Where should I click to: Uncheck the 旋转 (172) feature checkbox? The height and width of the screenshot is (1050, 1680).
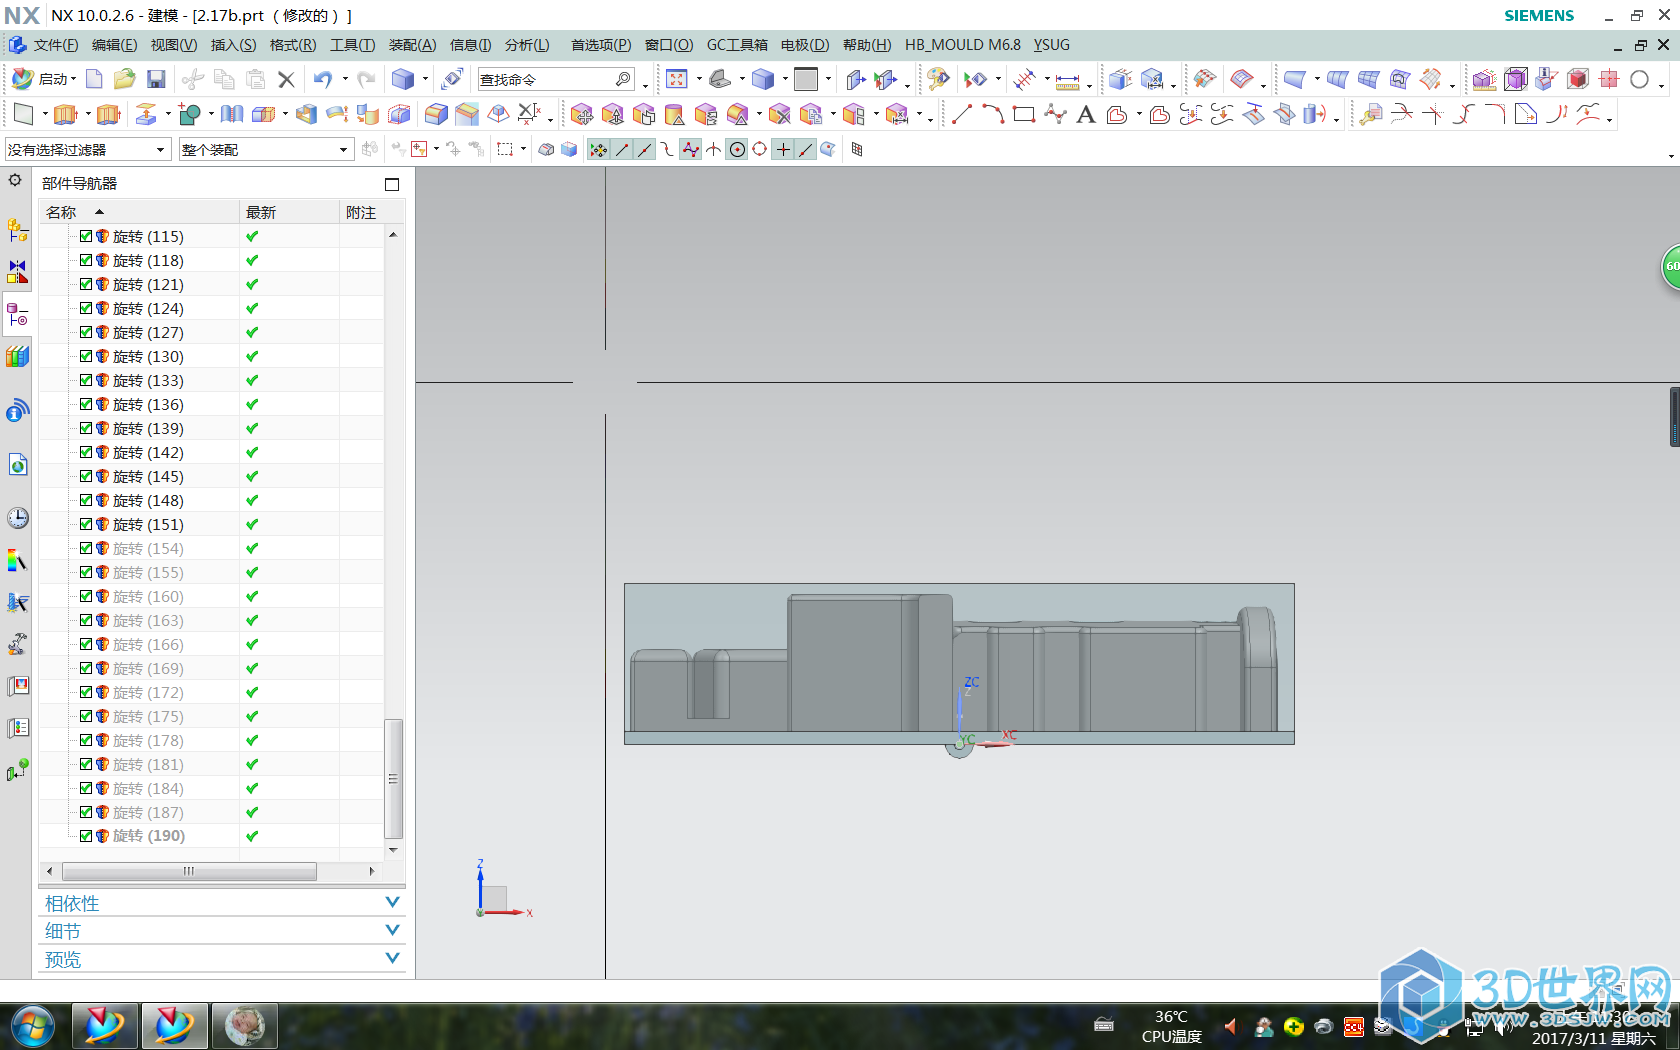pyautogui.click(x=86, y=693)
